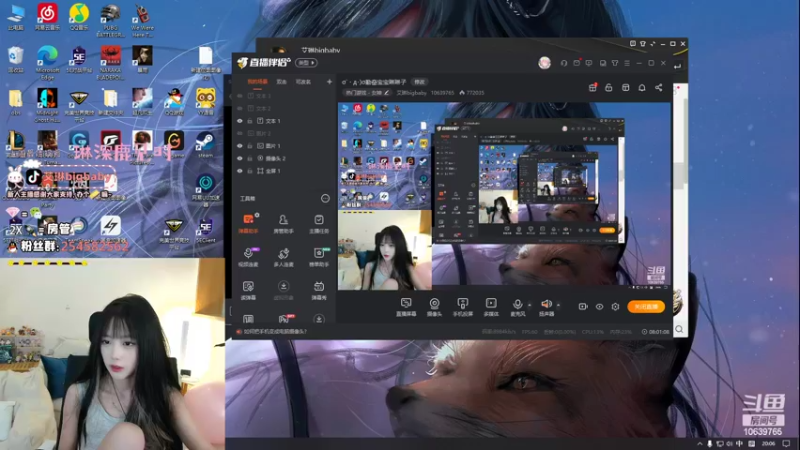This screenshot has width=800, height=450.
Task: Open the 视频连麦 tool
Action: click(248, 257)
